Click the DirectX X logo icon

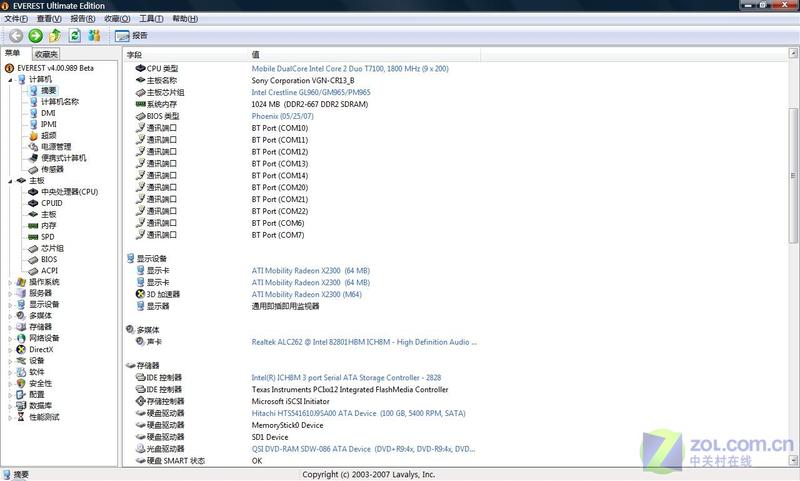point(21,349)
